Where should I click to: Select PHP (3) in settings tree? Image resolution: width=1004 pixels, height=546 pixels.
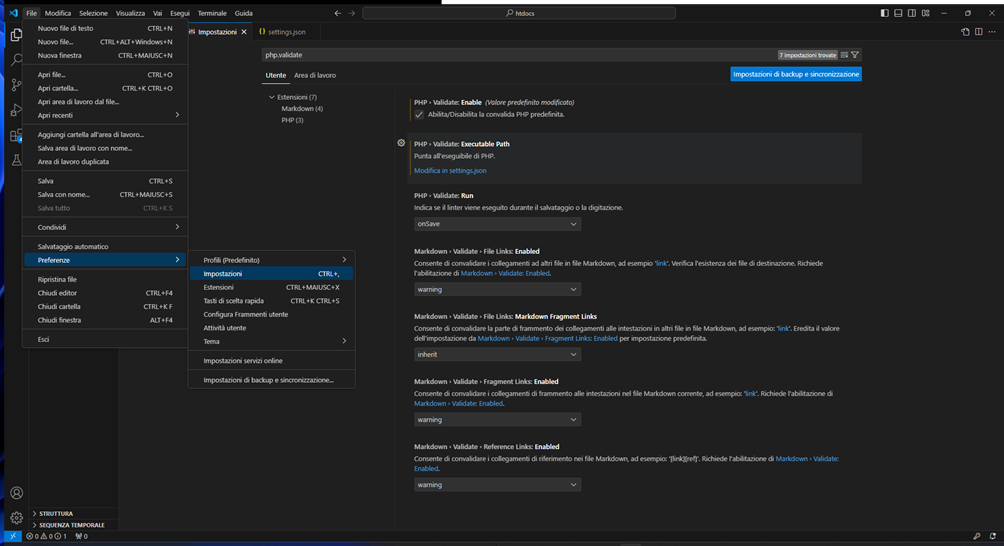(x=293, y=120)
